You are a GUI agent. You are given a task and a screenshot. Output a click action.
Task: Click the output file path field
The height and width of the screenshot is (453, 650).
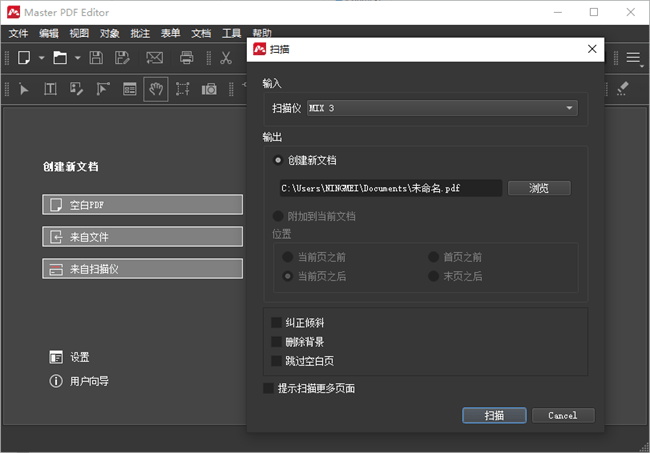click(x=389, y=188)
